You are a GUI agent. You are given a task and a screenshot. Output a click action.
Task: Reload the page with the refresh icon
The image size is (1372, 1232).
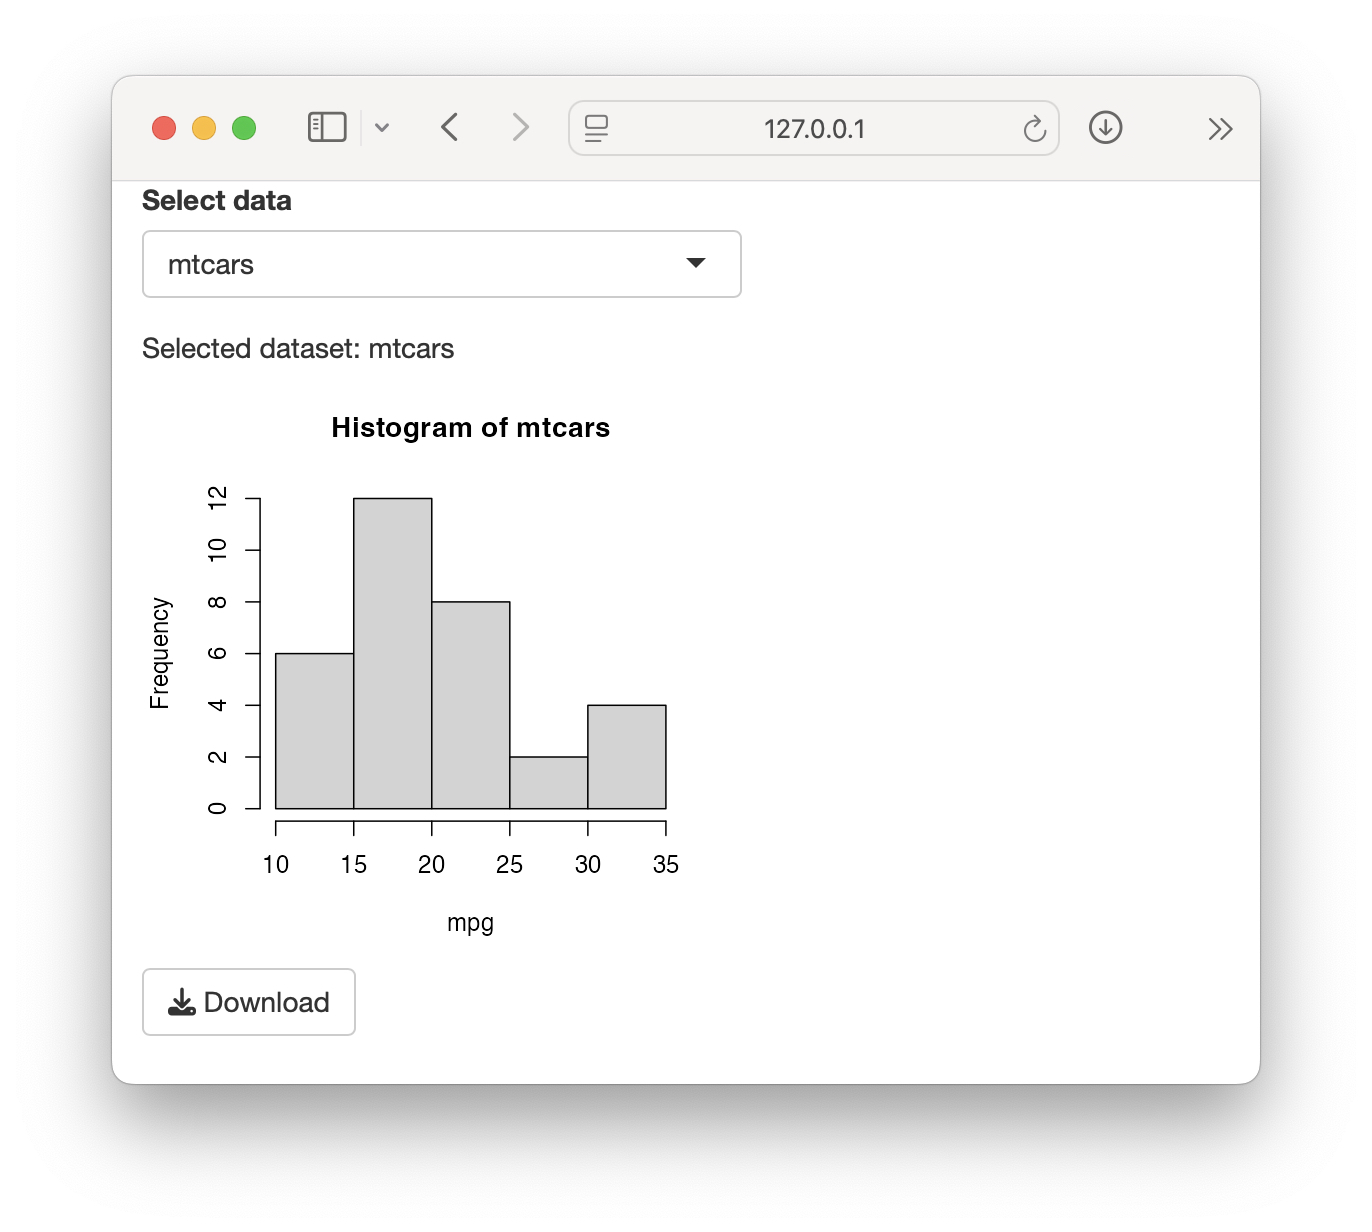(x=1034, y=129)
